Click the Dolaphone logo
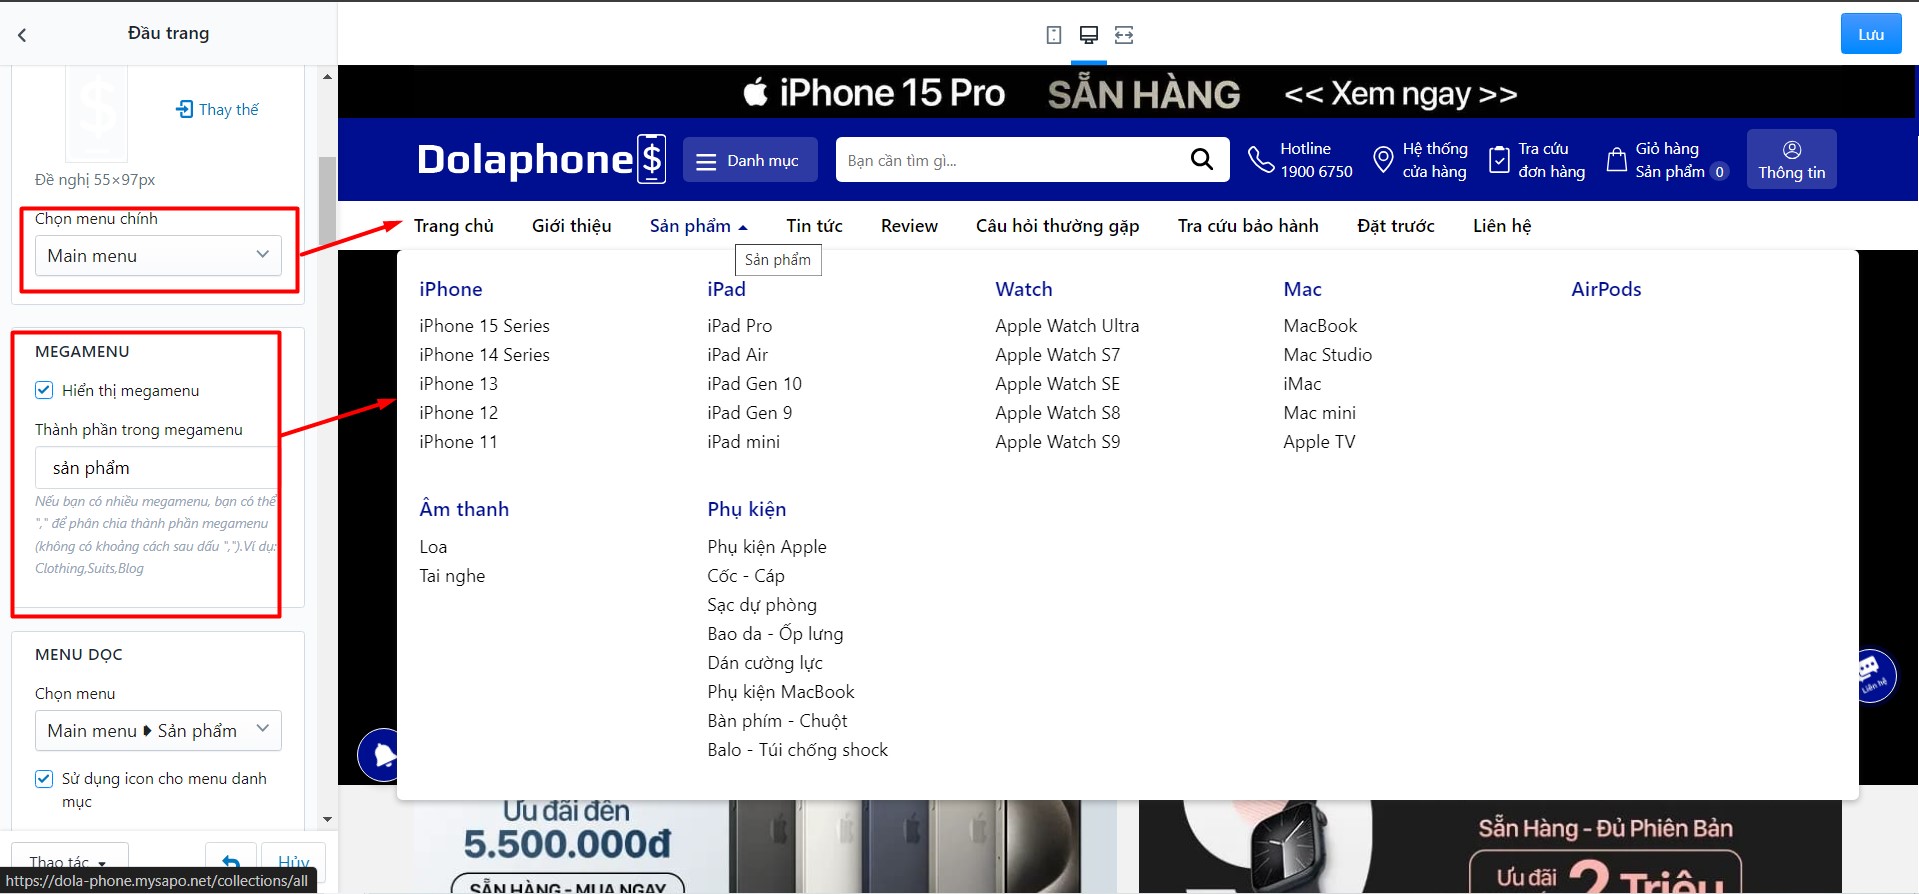The width and height of the screenshot is (1919, 894). click(541, 159)
